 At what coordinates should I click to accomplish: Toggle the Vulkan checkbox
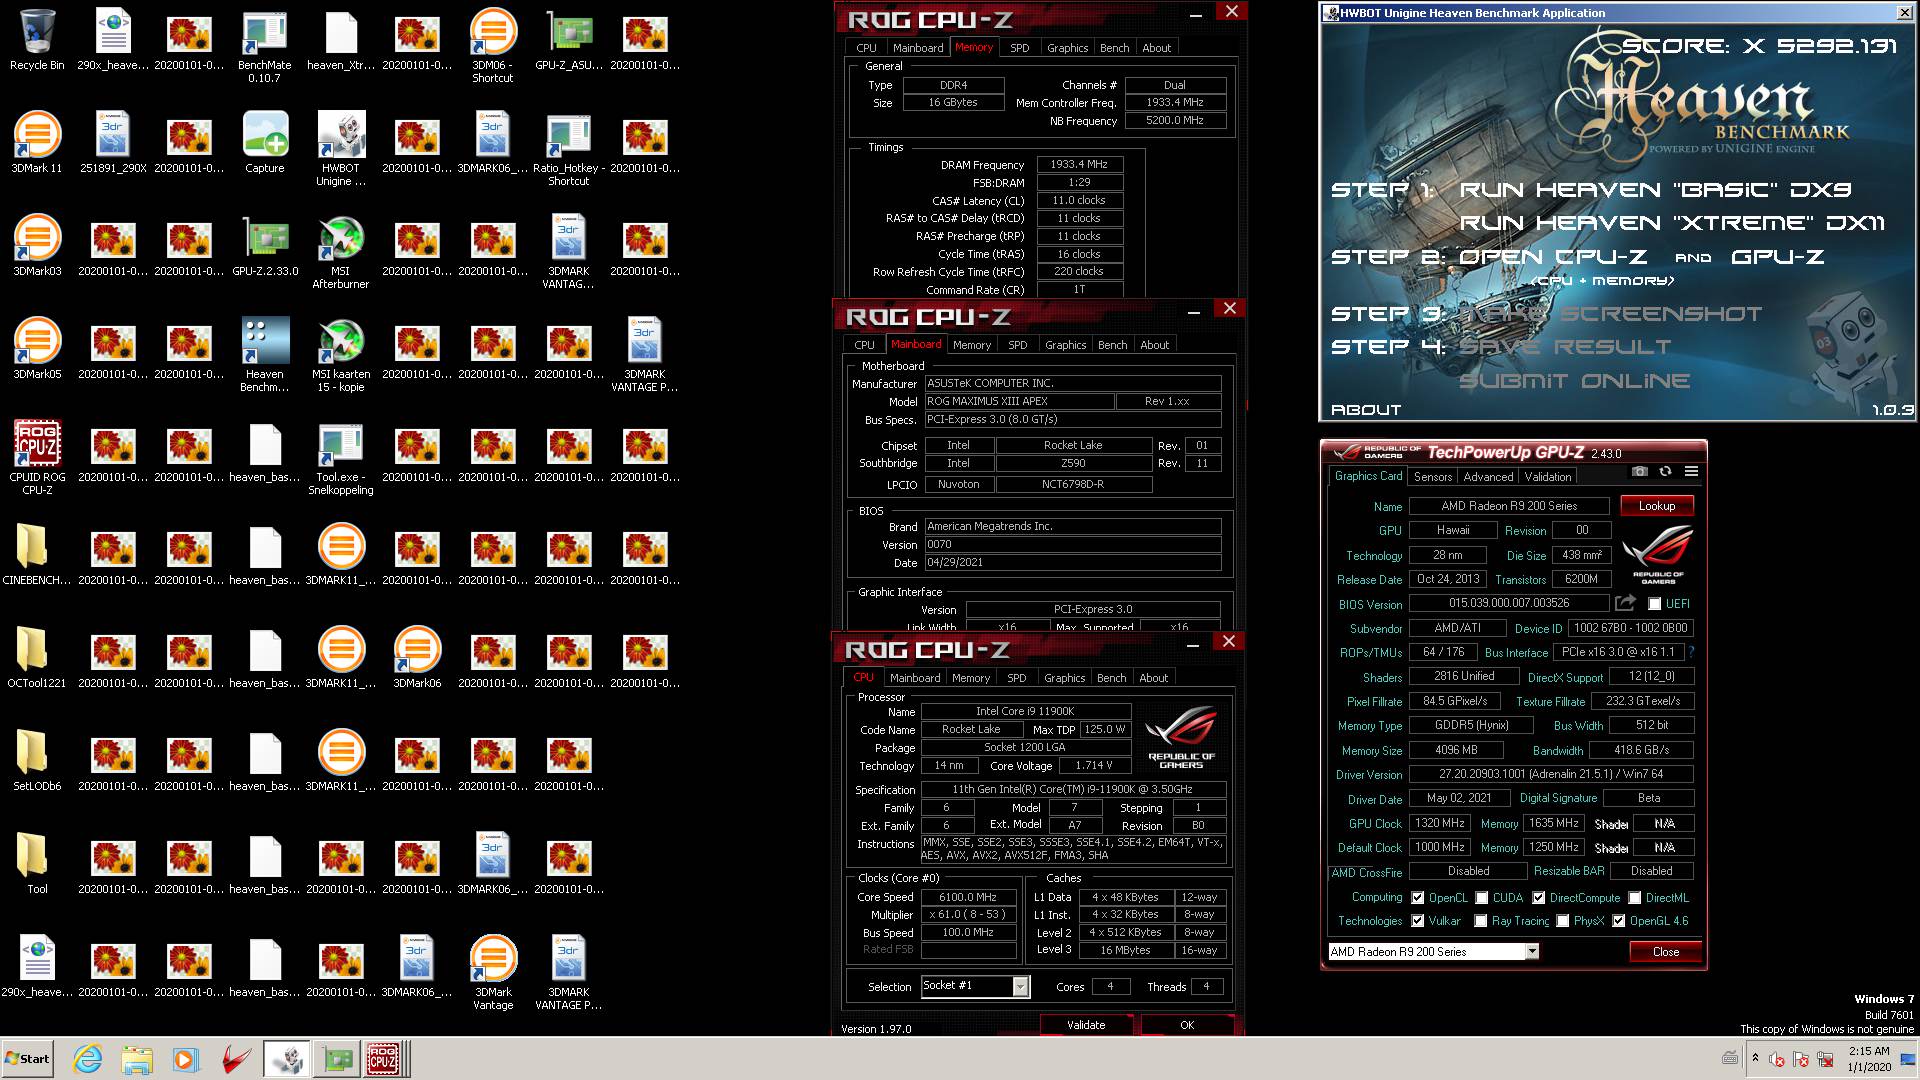(x=1417, y=921)
